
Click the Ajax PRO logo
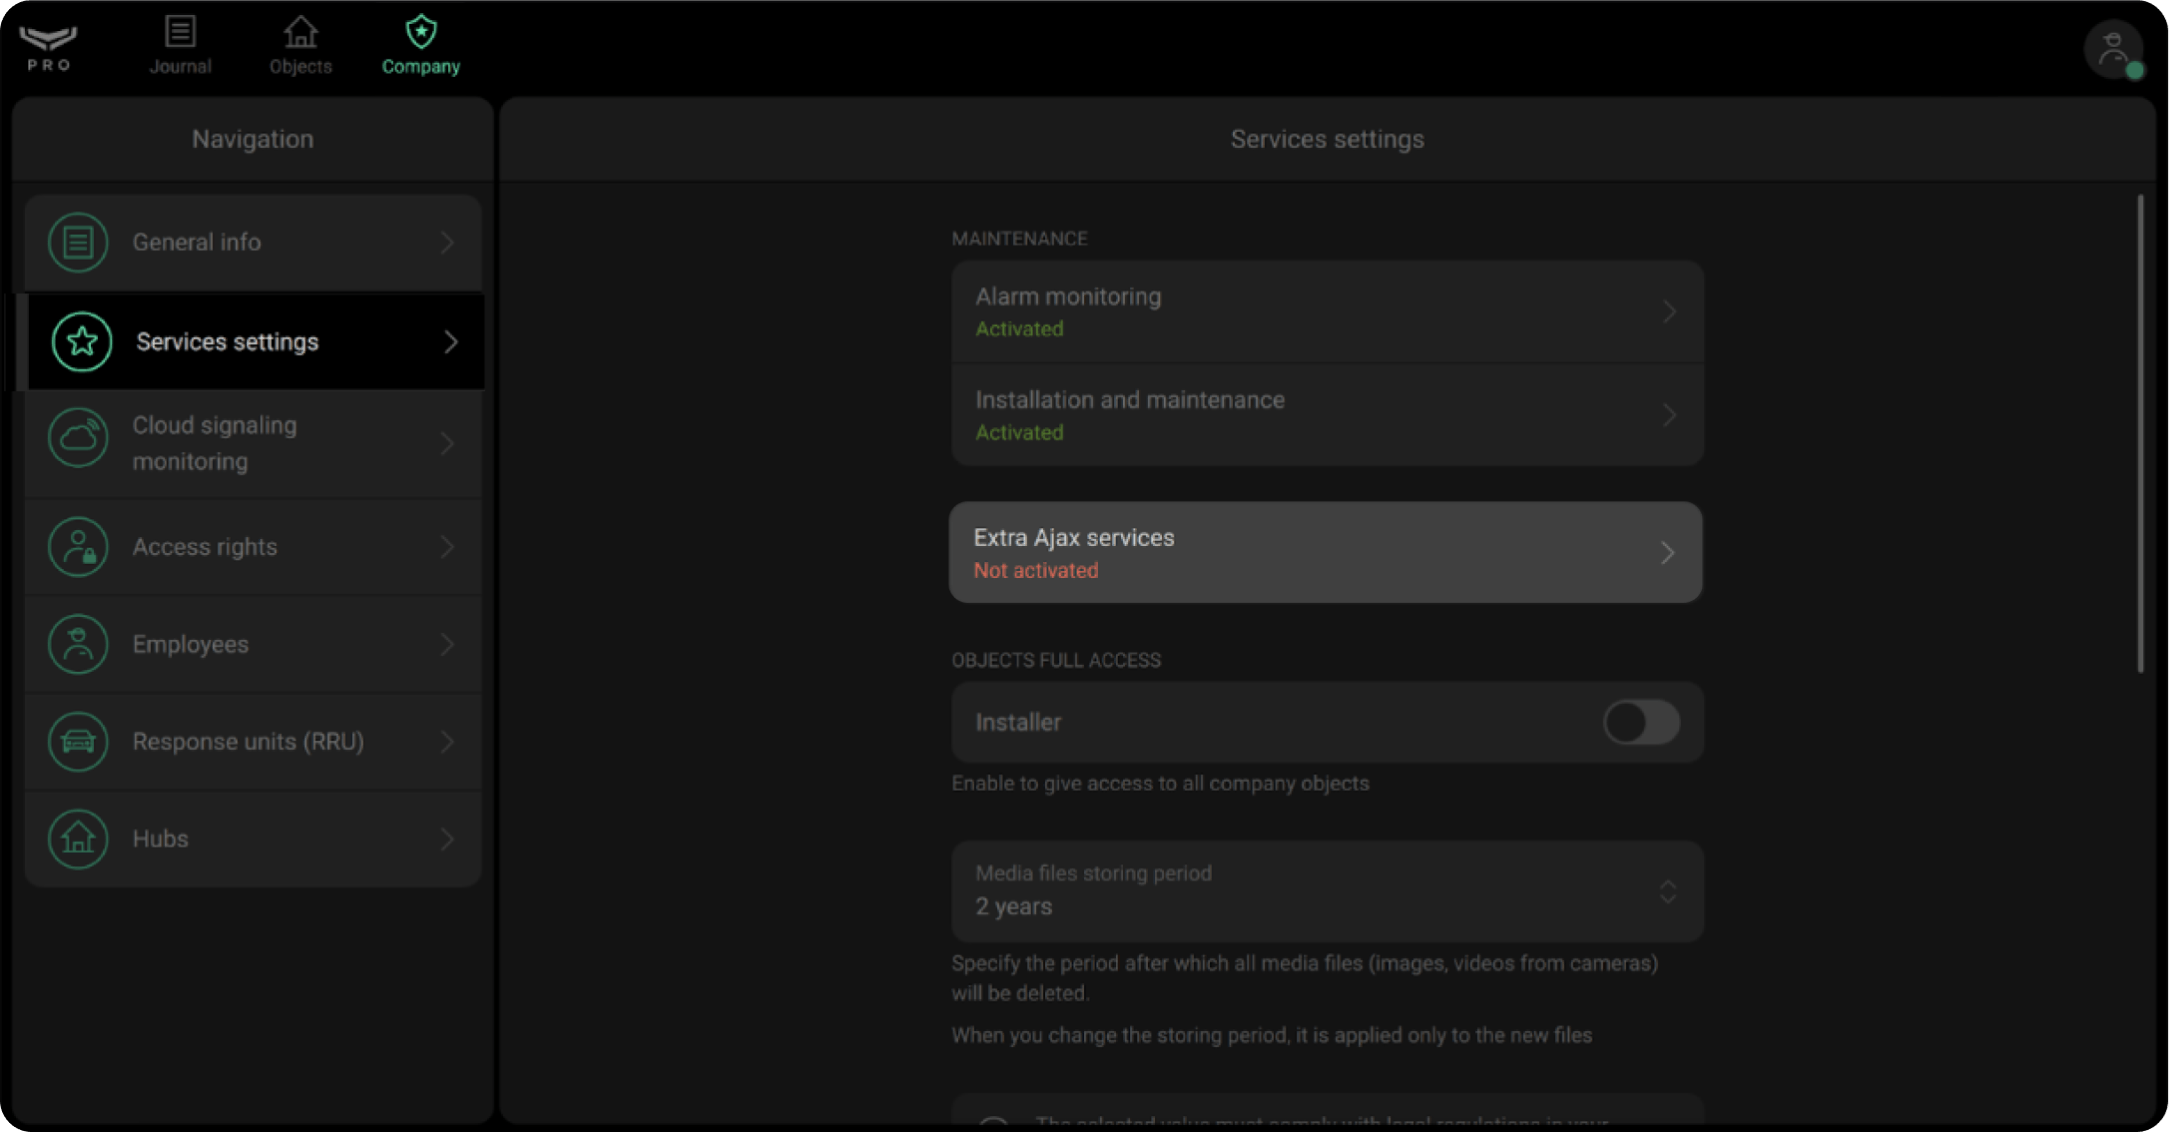[x=48, y=48]
